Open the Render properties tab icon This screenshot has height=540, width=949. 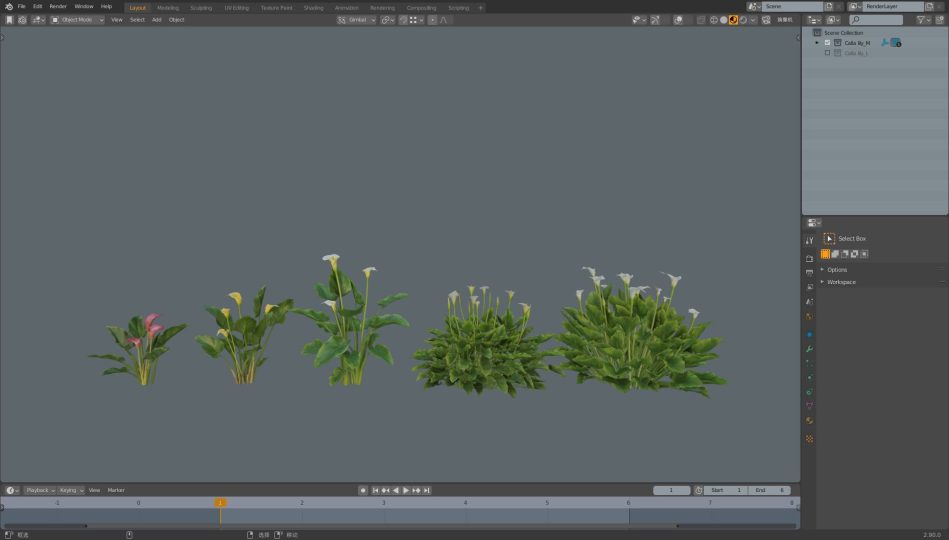[809, 258]
